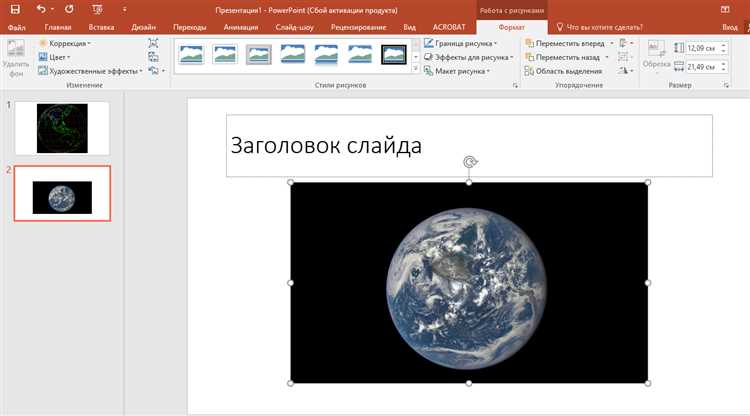This screenshot has height=416, width=750.
Task: Click the Undo arrow icon
Action: [x=41, y=8]
